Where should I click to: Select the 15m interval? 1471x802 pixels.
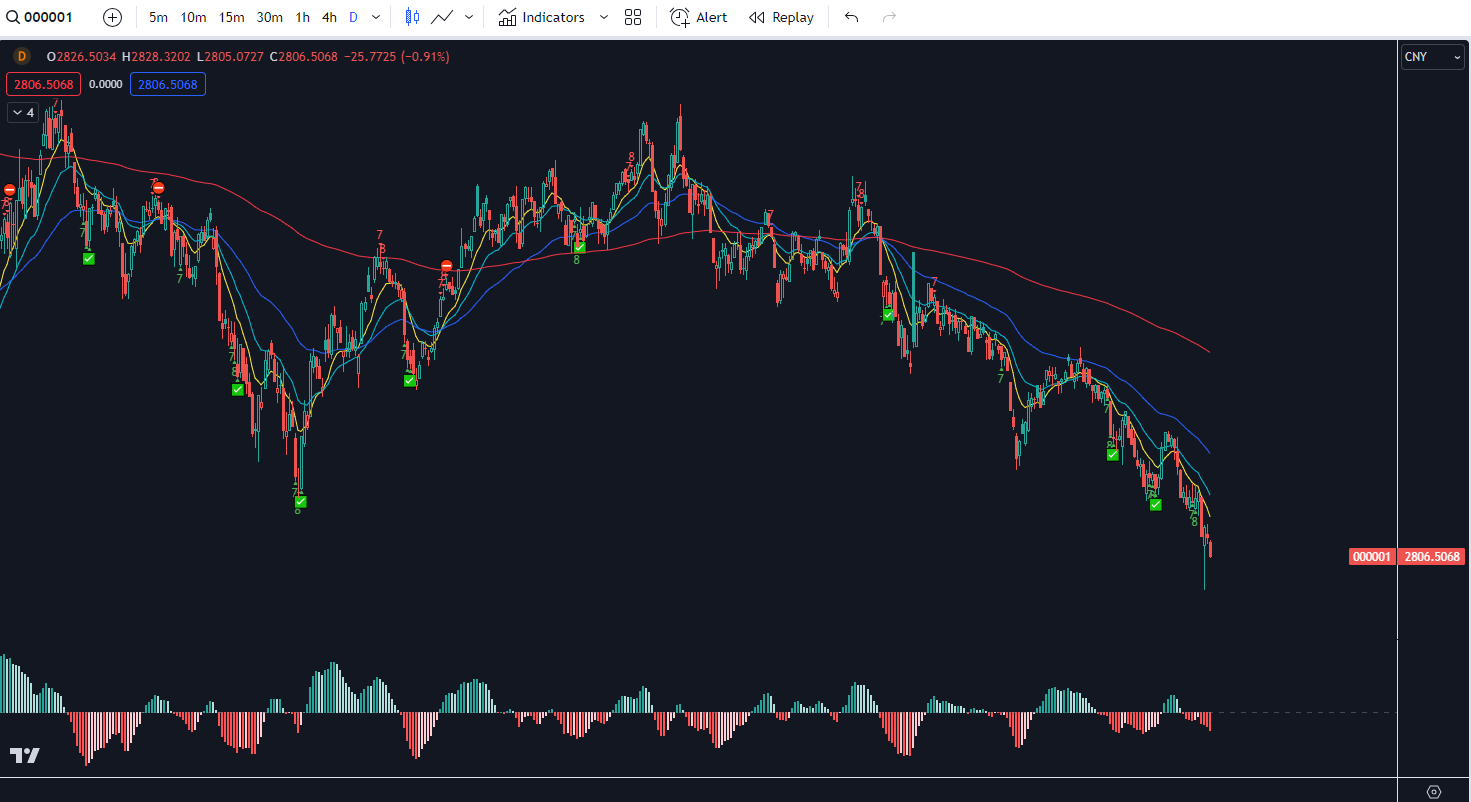231,17
